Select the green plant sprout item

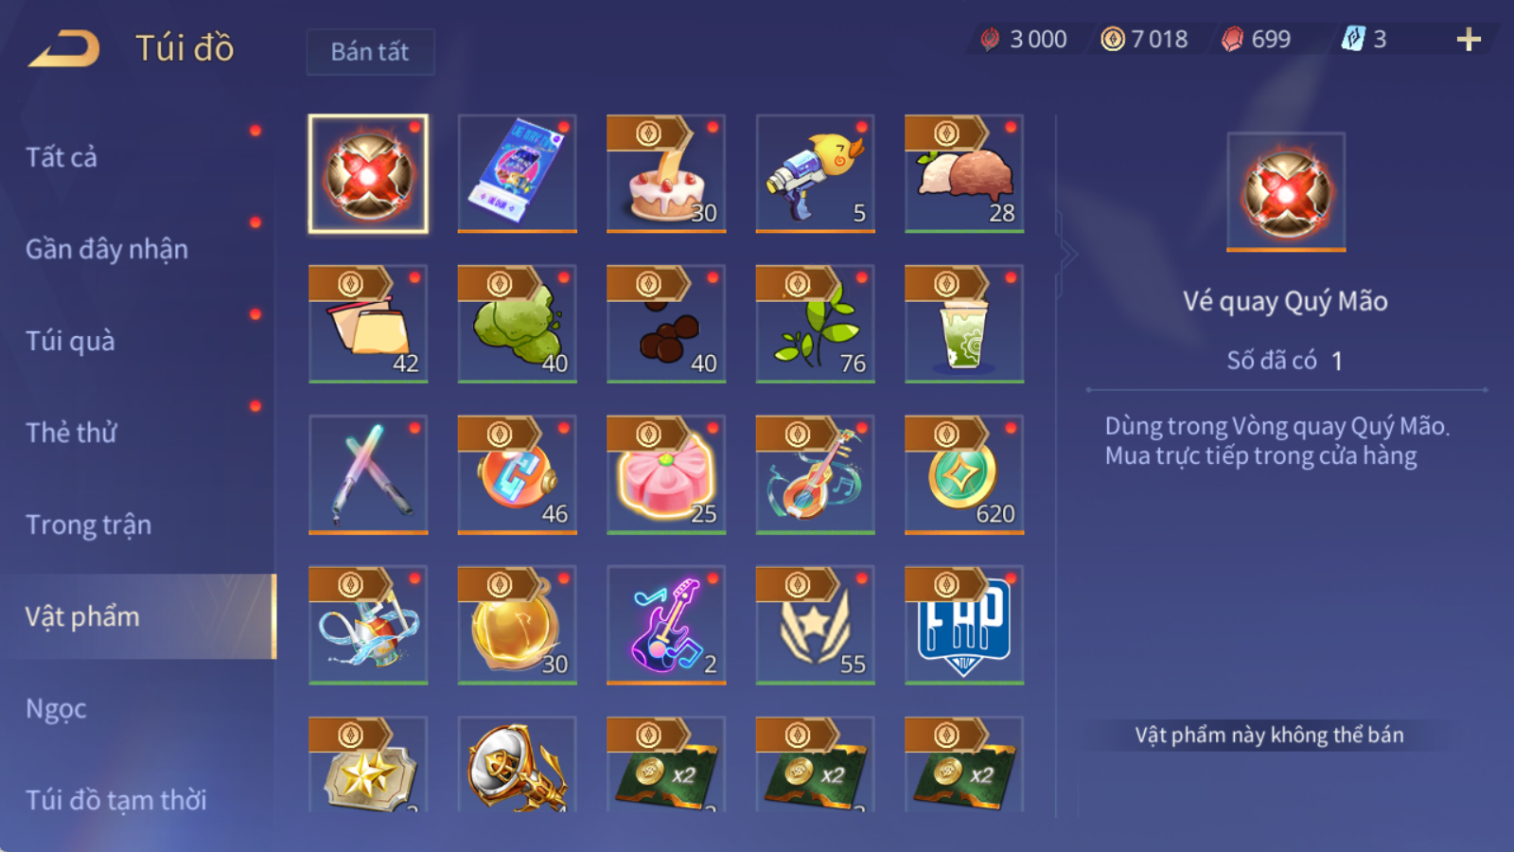815,324
